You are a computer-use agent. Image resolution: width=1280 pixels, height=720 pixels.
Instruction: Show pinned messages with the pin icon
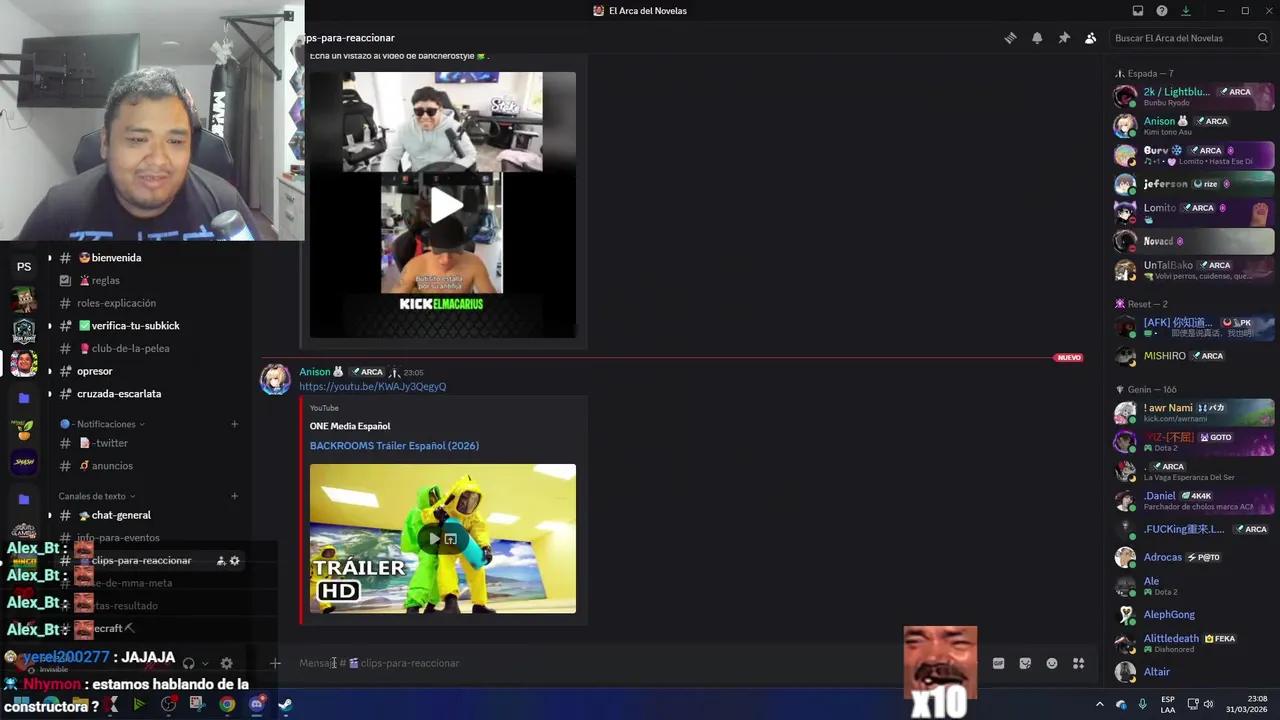[1064, 38]
